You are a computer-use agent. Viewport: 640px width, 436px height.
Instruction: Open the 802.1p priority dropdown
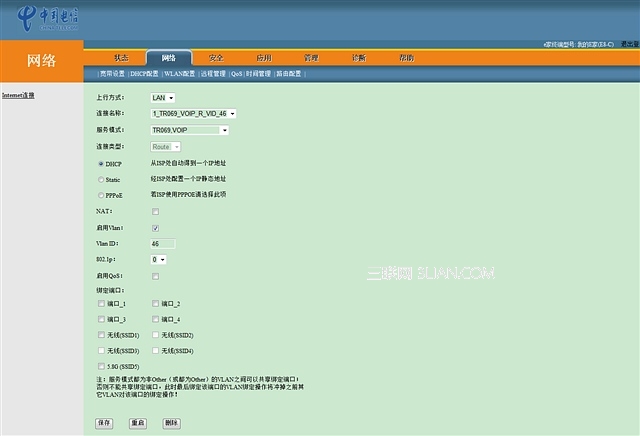(158, 259)
